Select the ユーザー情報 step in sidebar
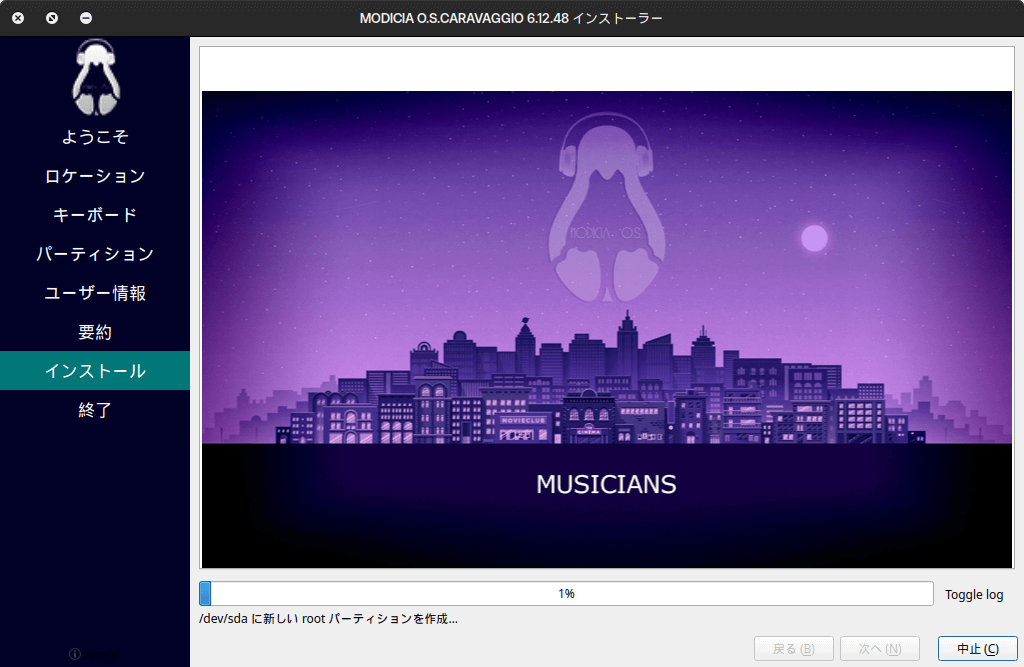The image size is (1024, 667). (x=95, y=293)
